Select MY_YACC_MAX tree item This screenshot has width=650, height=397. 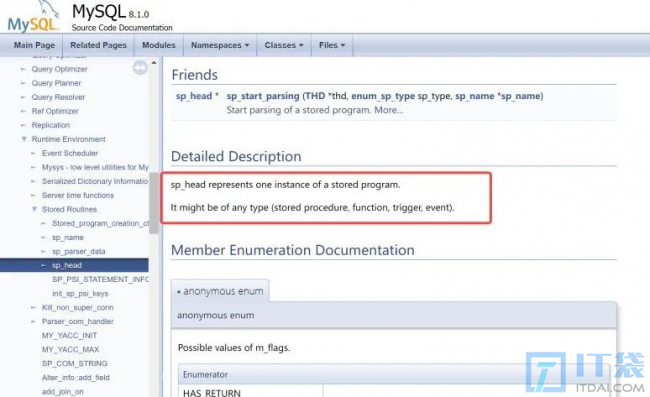click(x=70, y=350)
